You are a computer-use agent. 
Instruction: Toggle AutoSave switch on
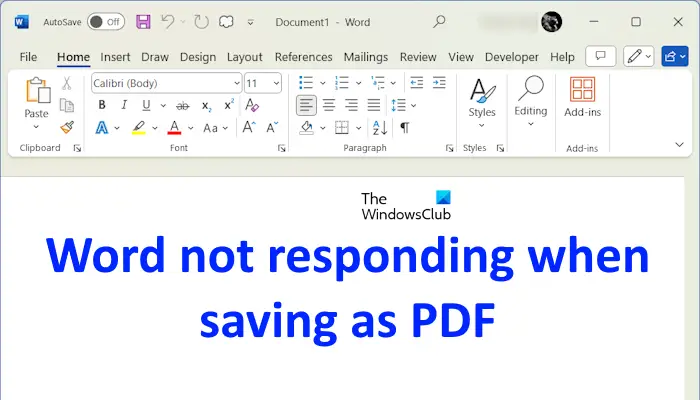105,21
